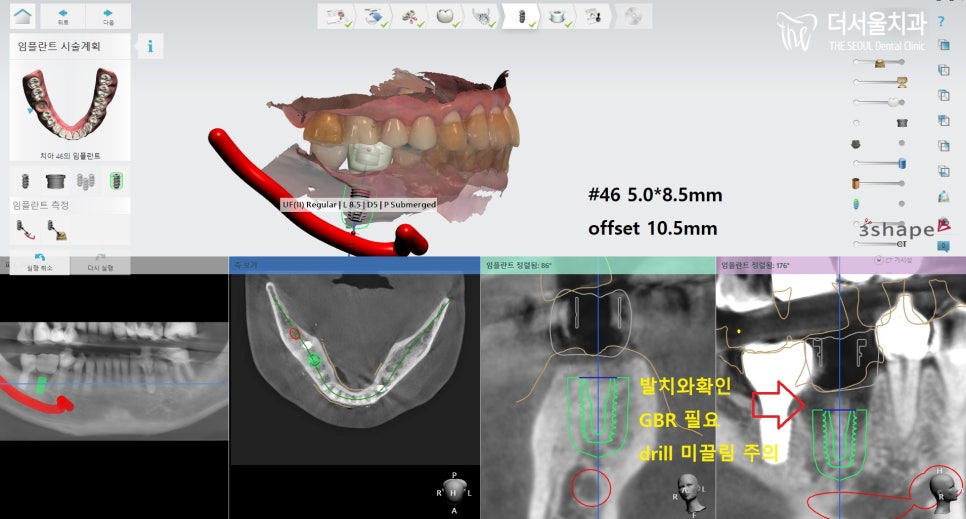This screenshot has height=519, width=966.
Task: Toggle the implant visibility in right panel
Action: coord(857,203)
